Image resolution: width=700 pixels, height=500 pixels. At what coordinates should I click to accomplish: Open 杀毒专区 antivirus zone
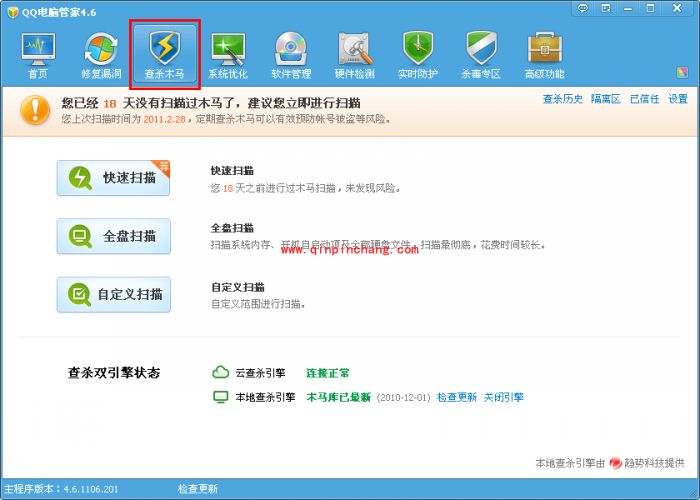tap(481, 56)
